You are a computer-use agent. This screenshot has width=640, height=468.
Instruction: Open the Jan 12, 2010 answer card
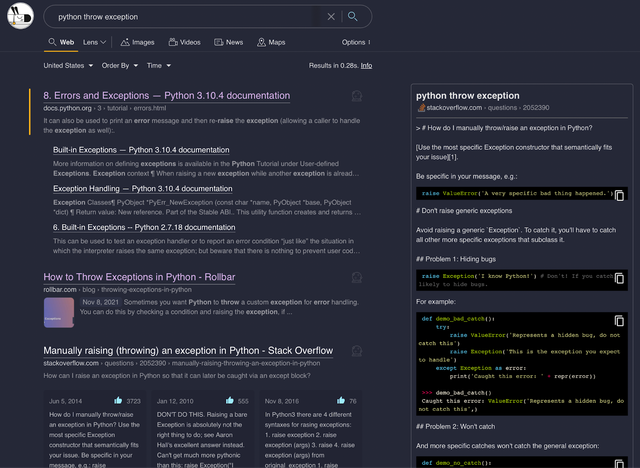coord(202,429)
